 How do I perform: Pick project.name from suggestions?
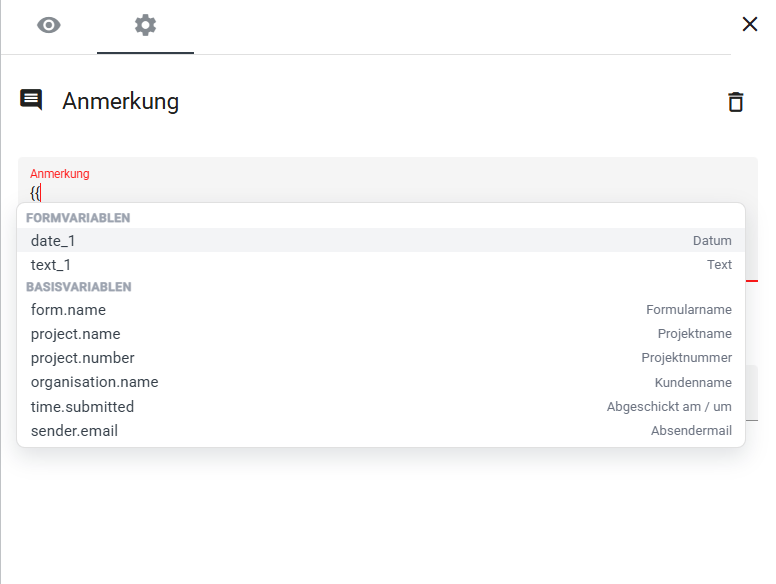click(75, 334)
